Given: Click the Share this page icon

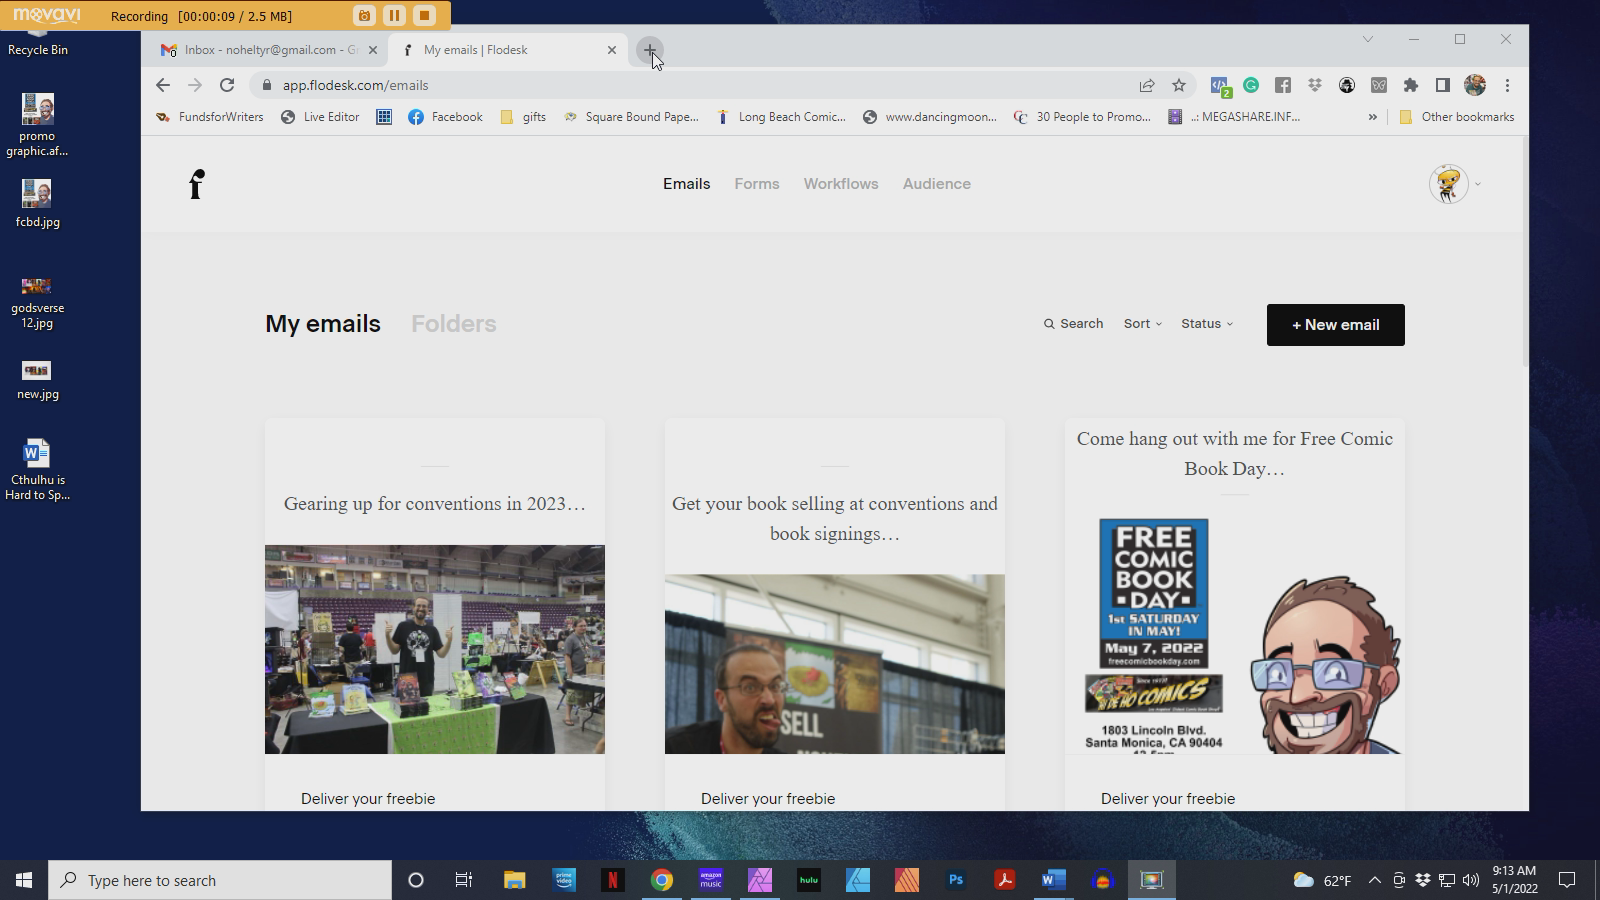Looking at the screenshot, I should point(1147,86).
